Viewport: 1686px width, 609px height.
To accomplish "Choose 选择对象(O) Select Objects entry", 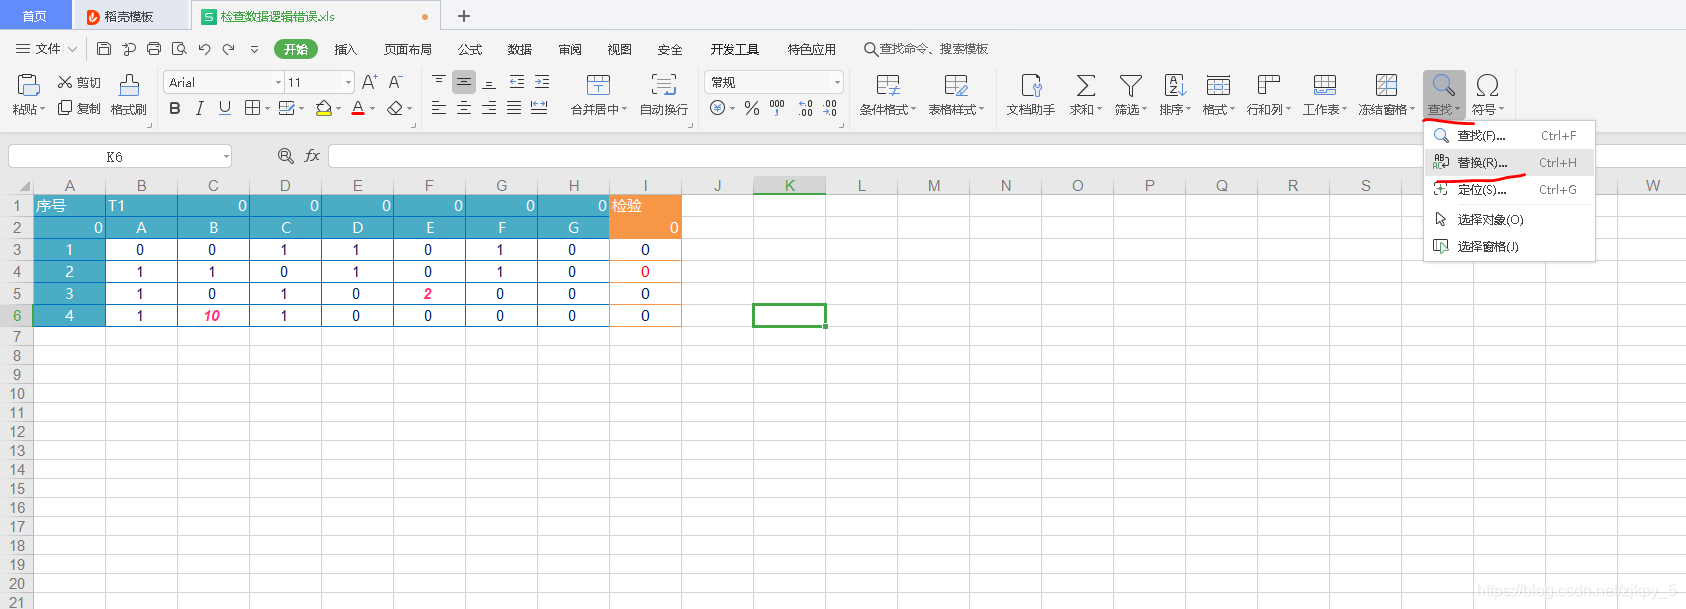I will [1509, 220].
